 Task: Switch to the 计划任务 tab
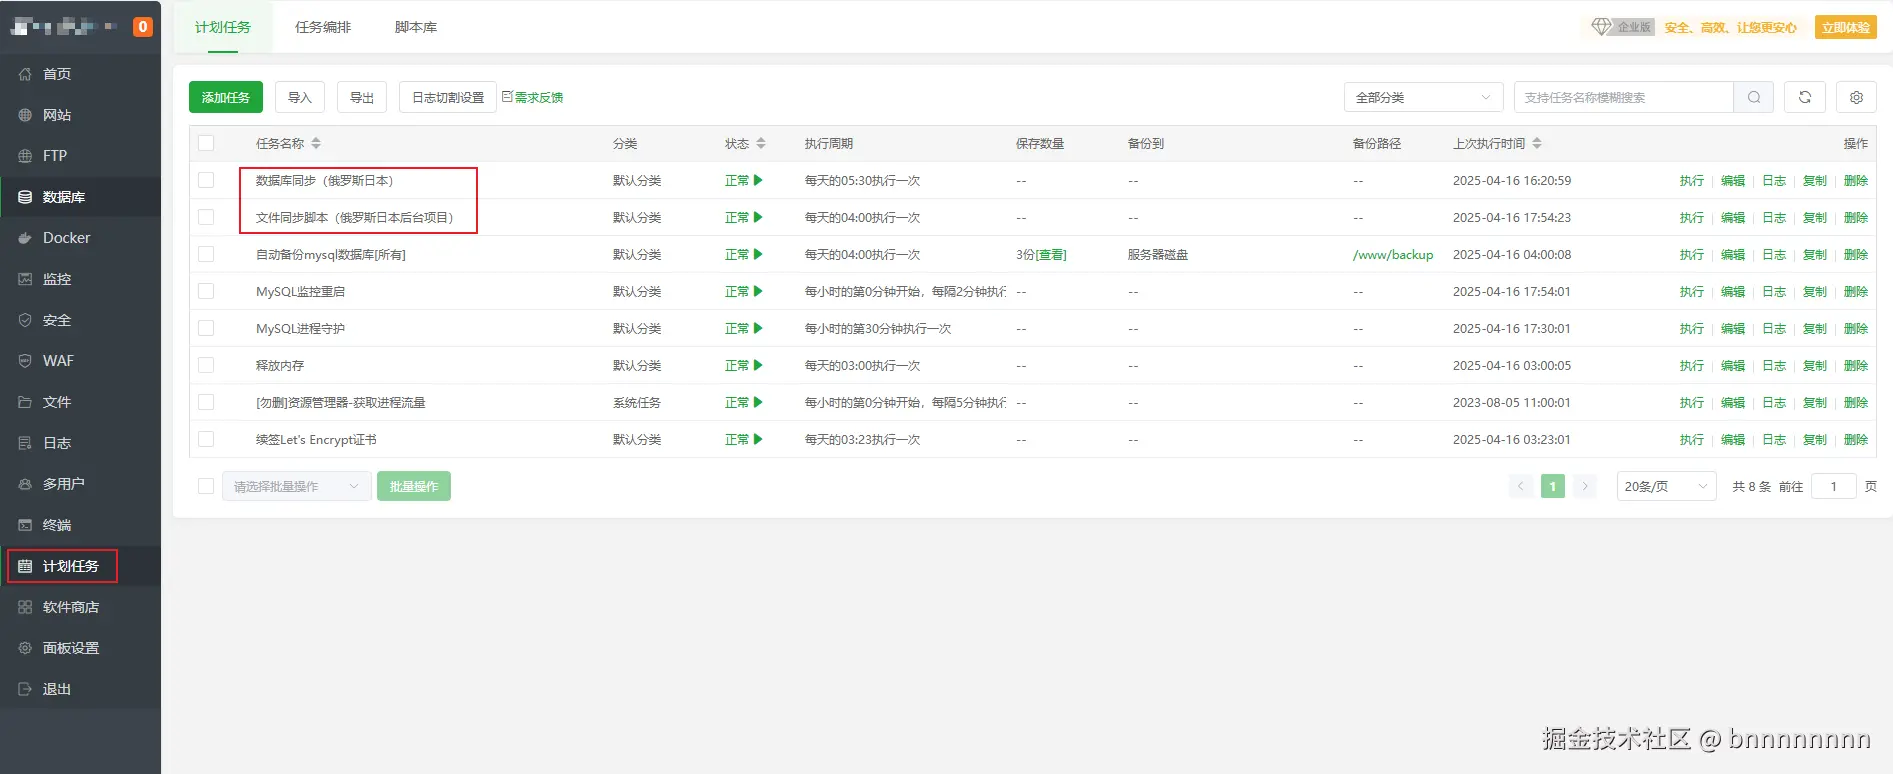click(223, 27)
